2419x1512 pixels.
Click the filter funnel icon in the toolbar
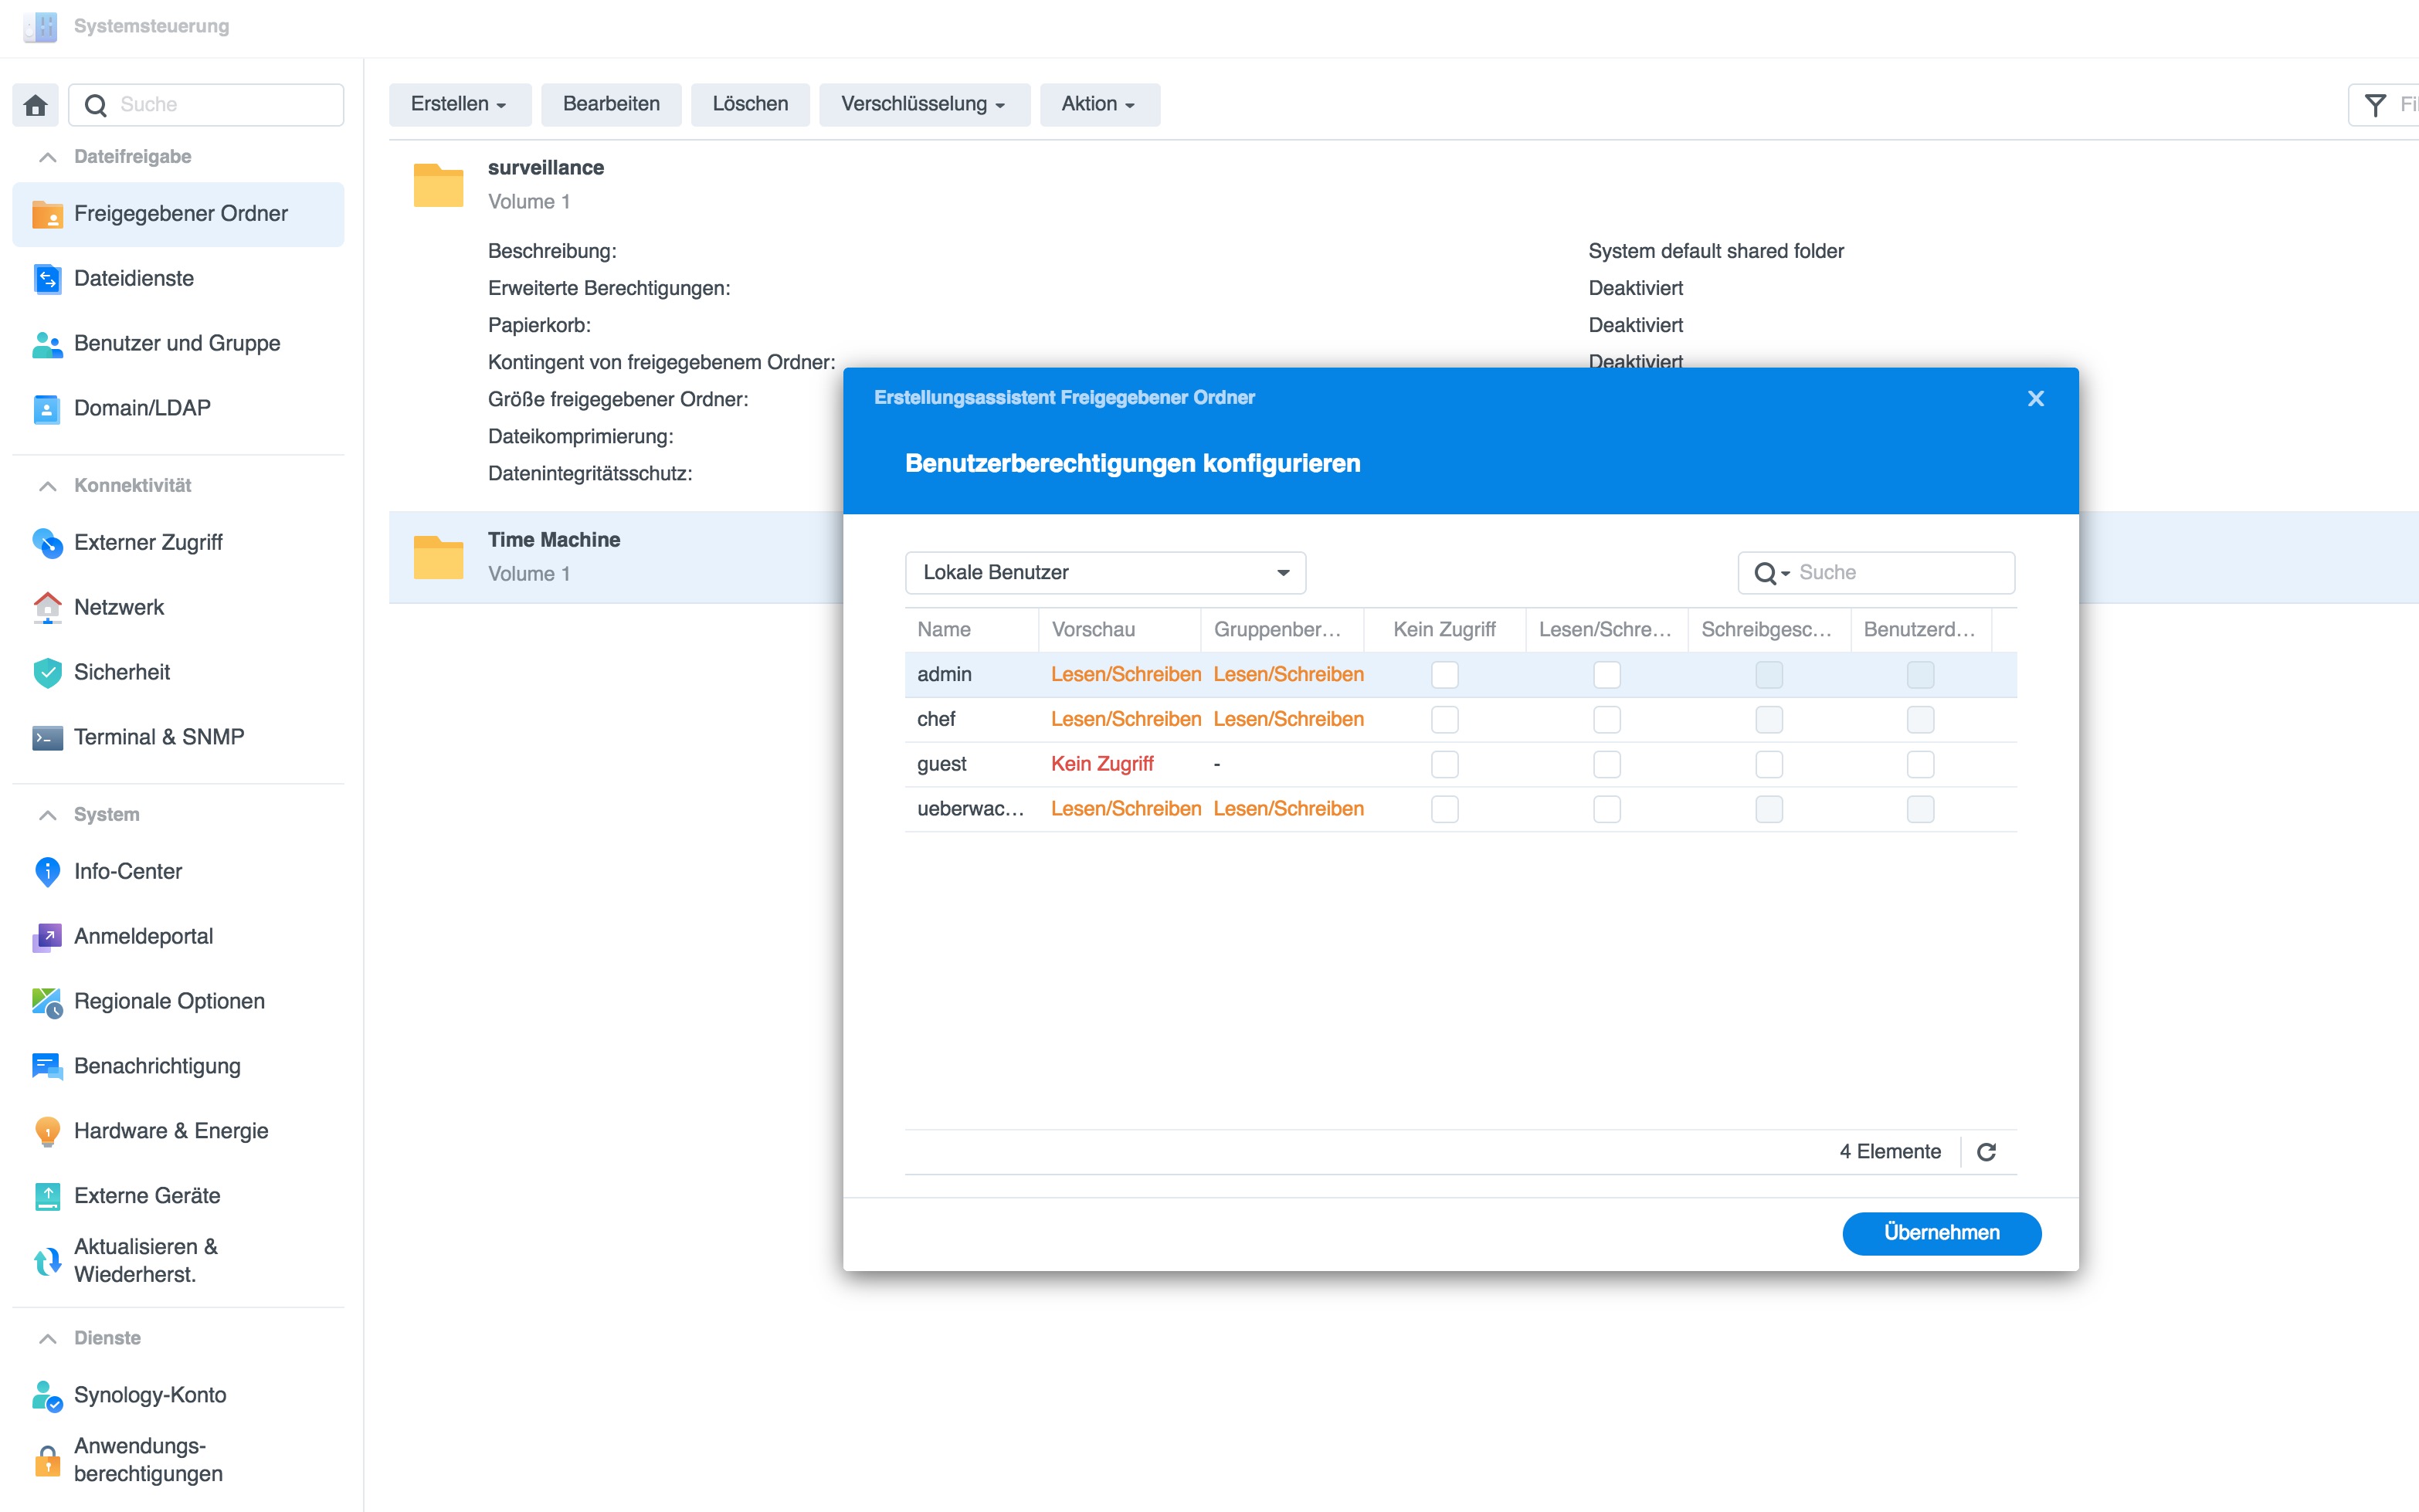click(2374, 105)
